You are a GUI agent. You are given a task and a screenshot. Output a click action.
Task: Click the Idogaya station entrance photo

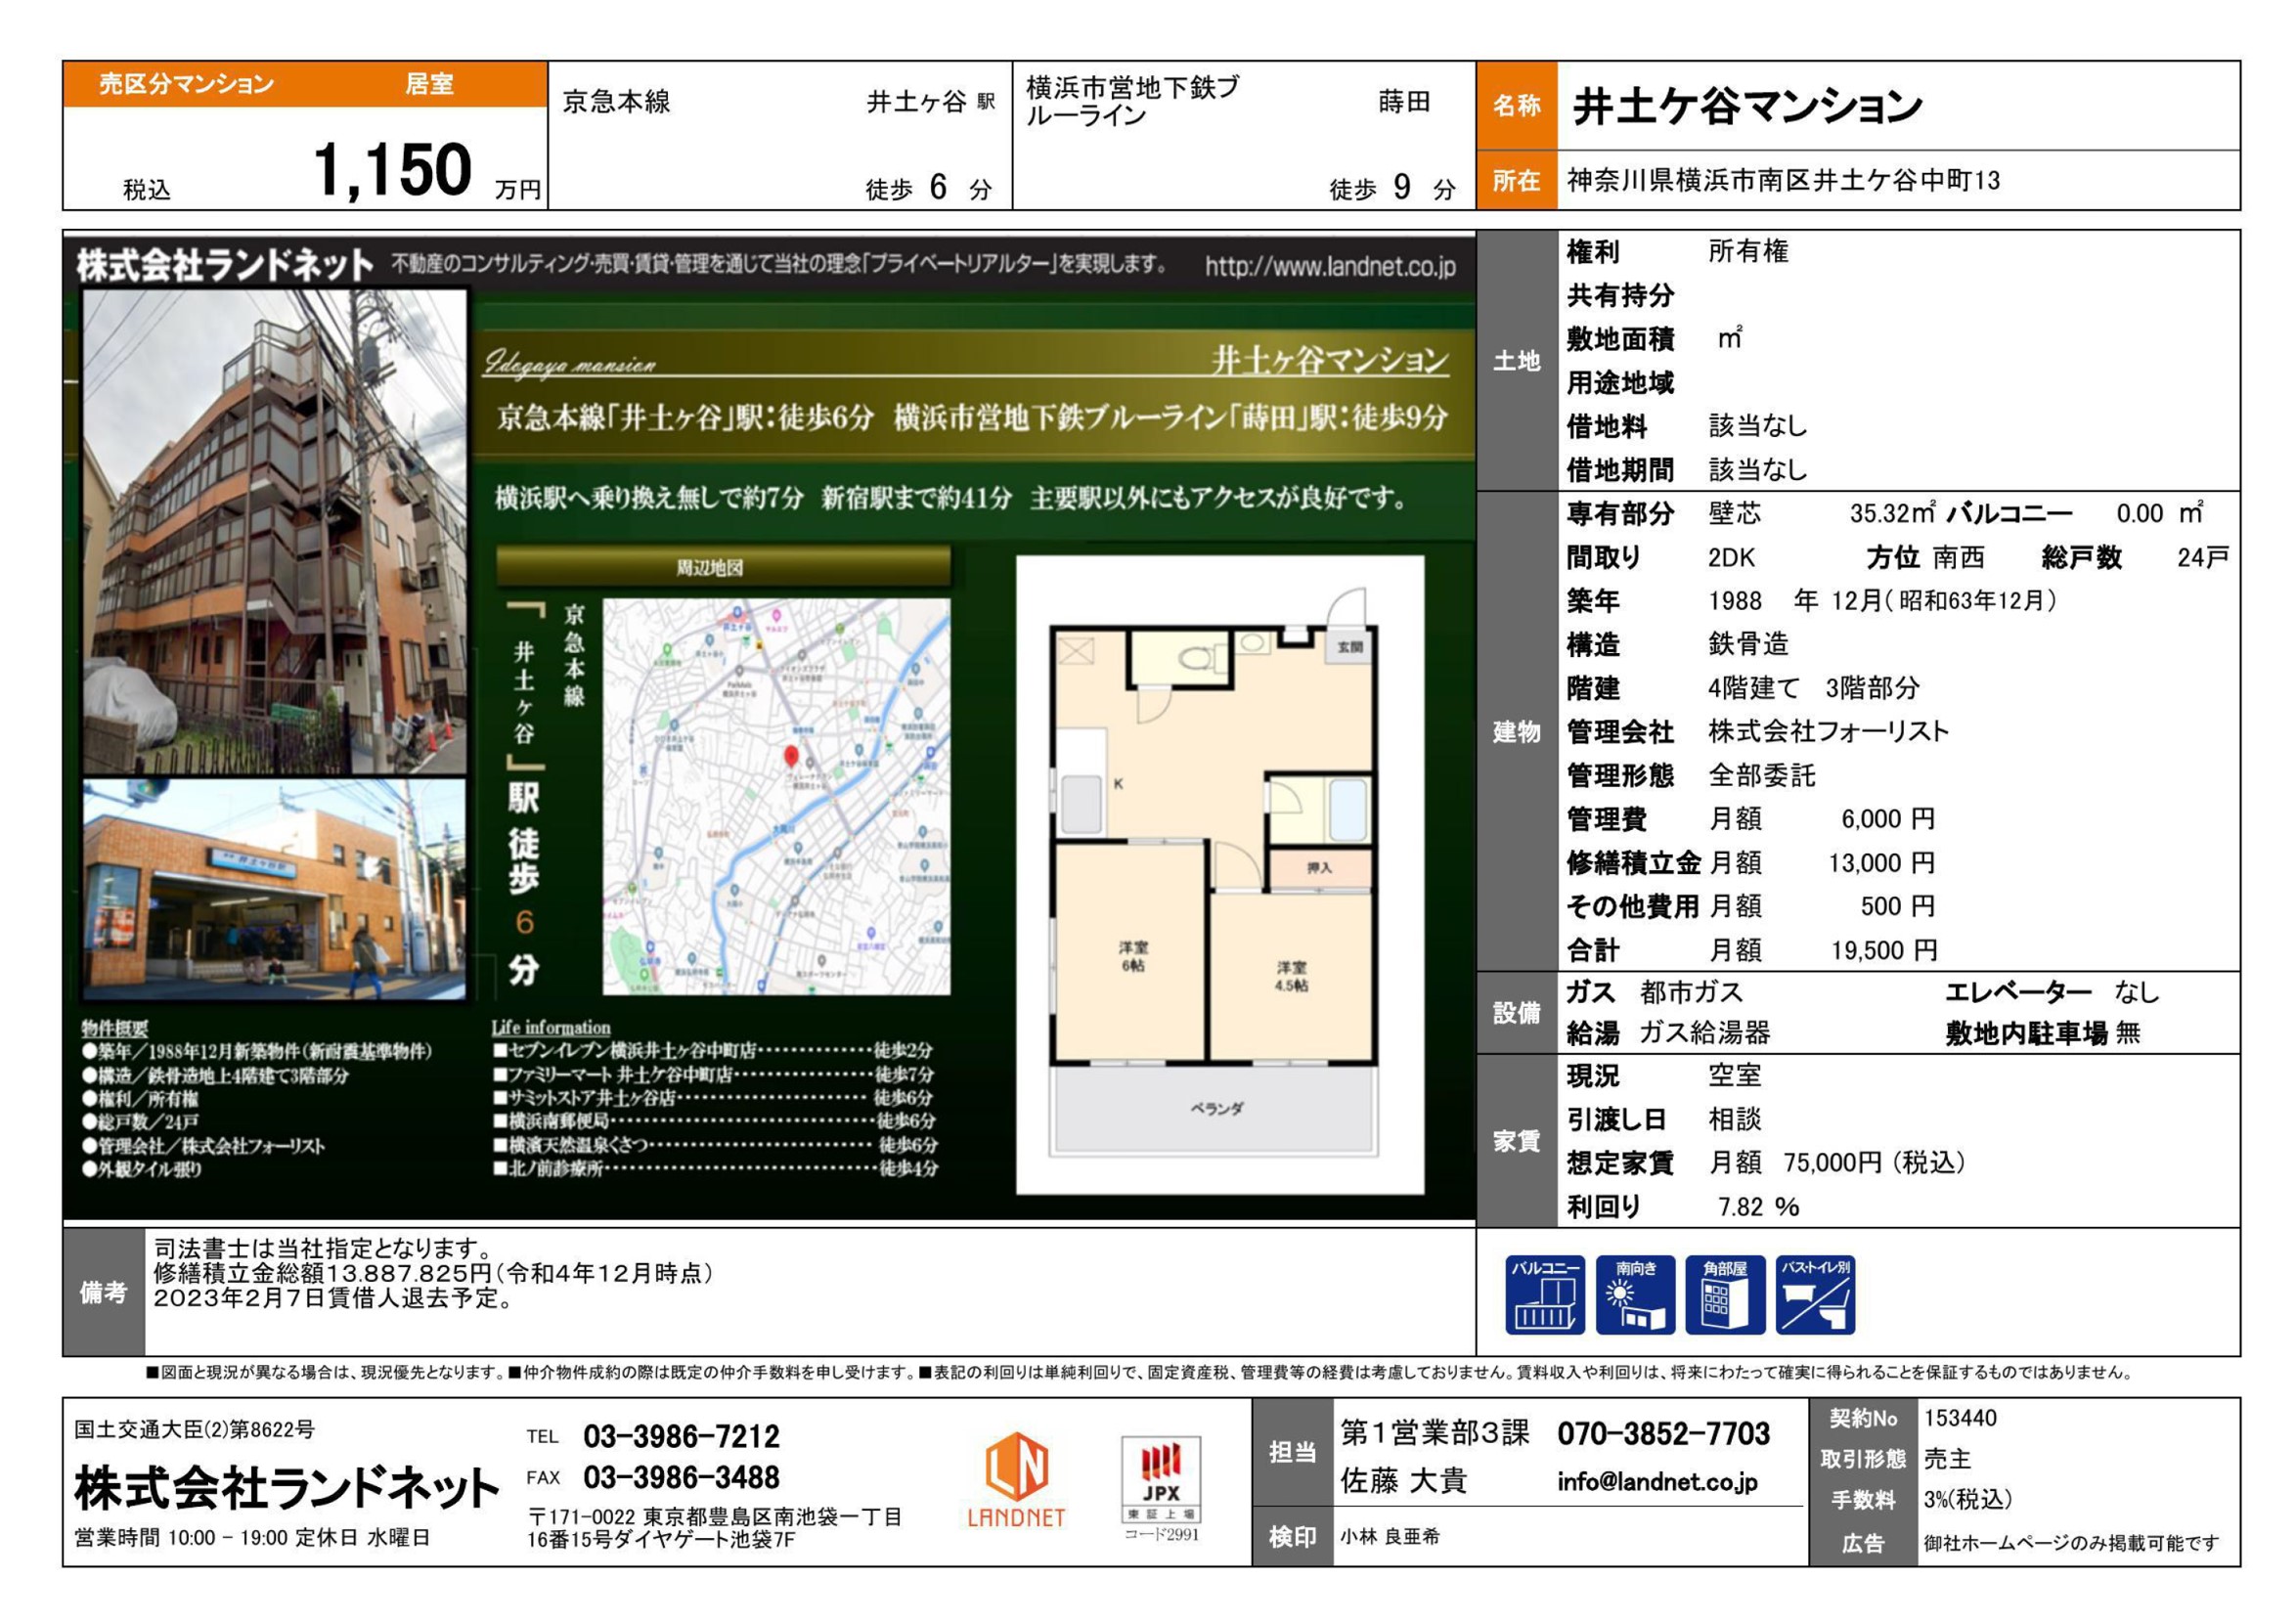(x=274, y=889)
